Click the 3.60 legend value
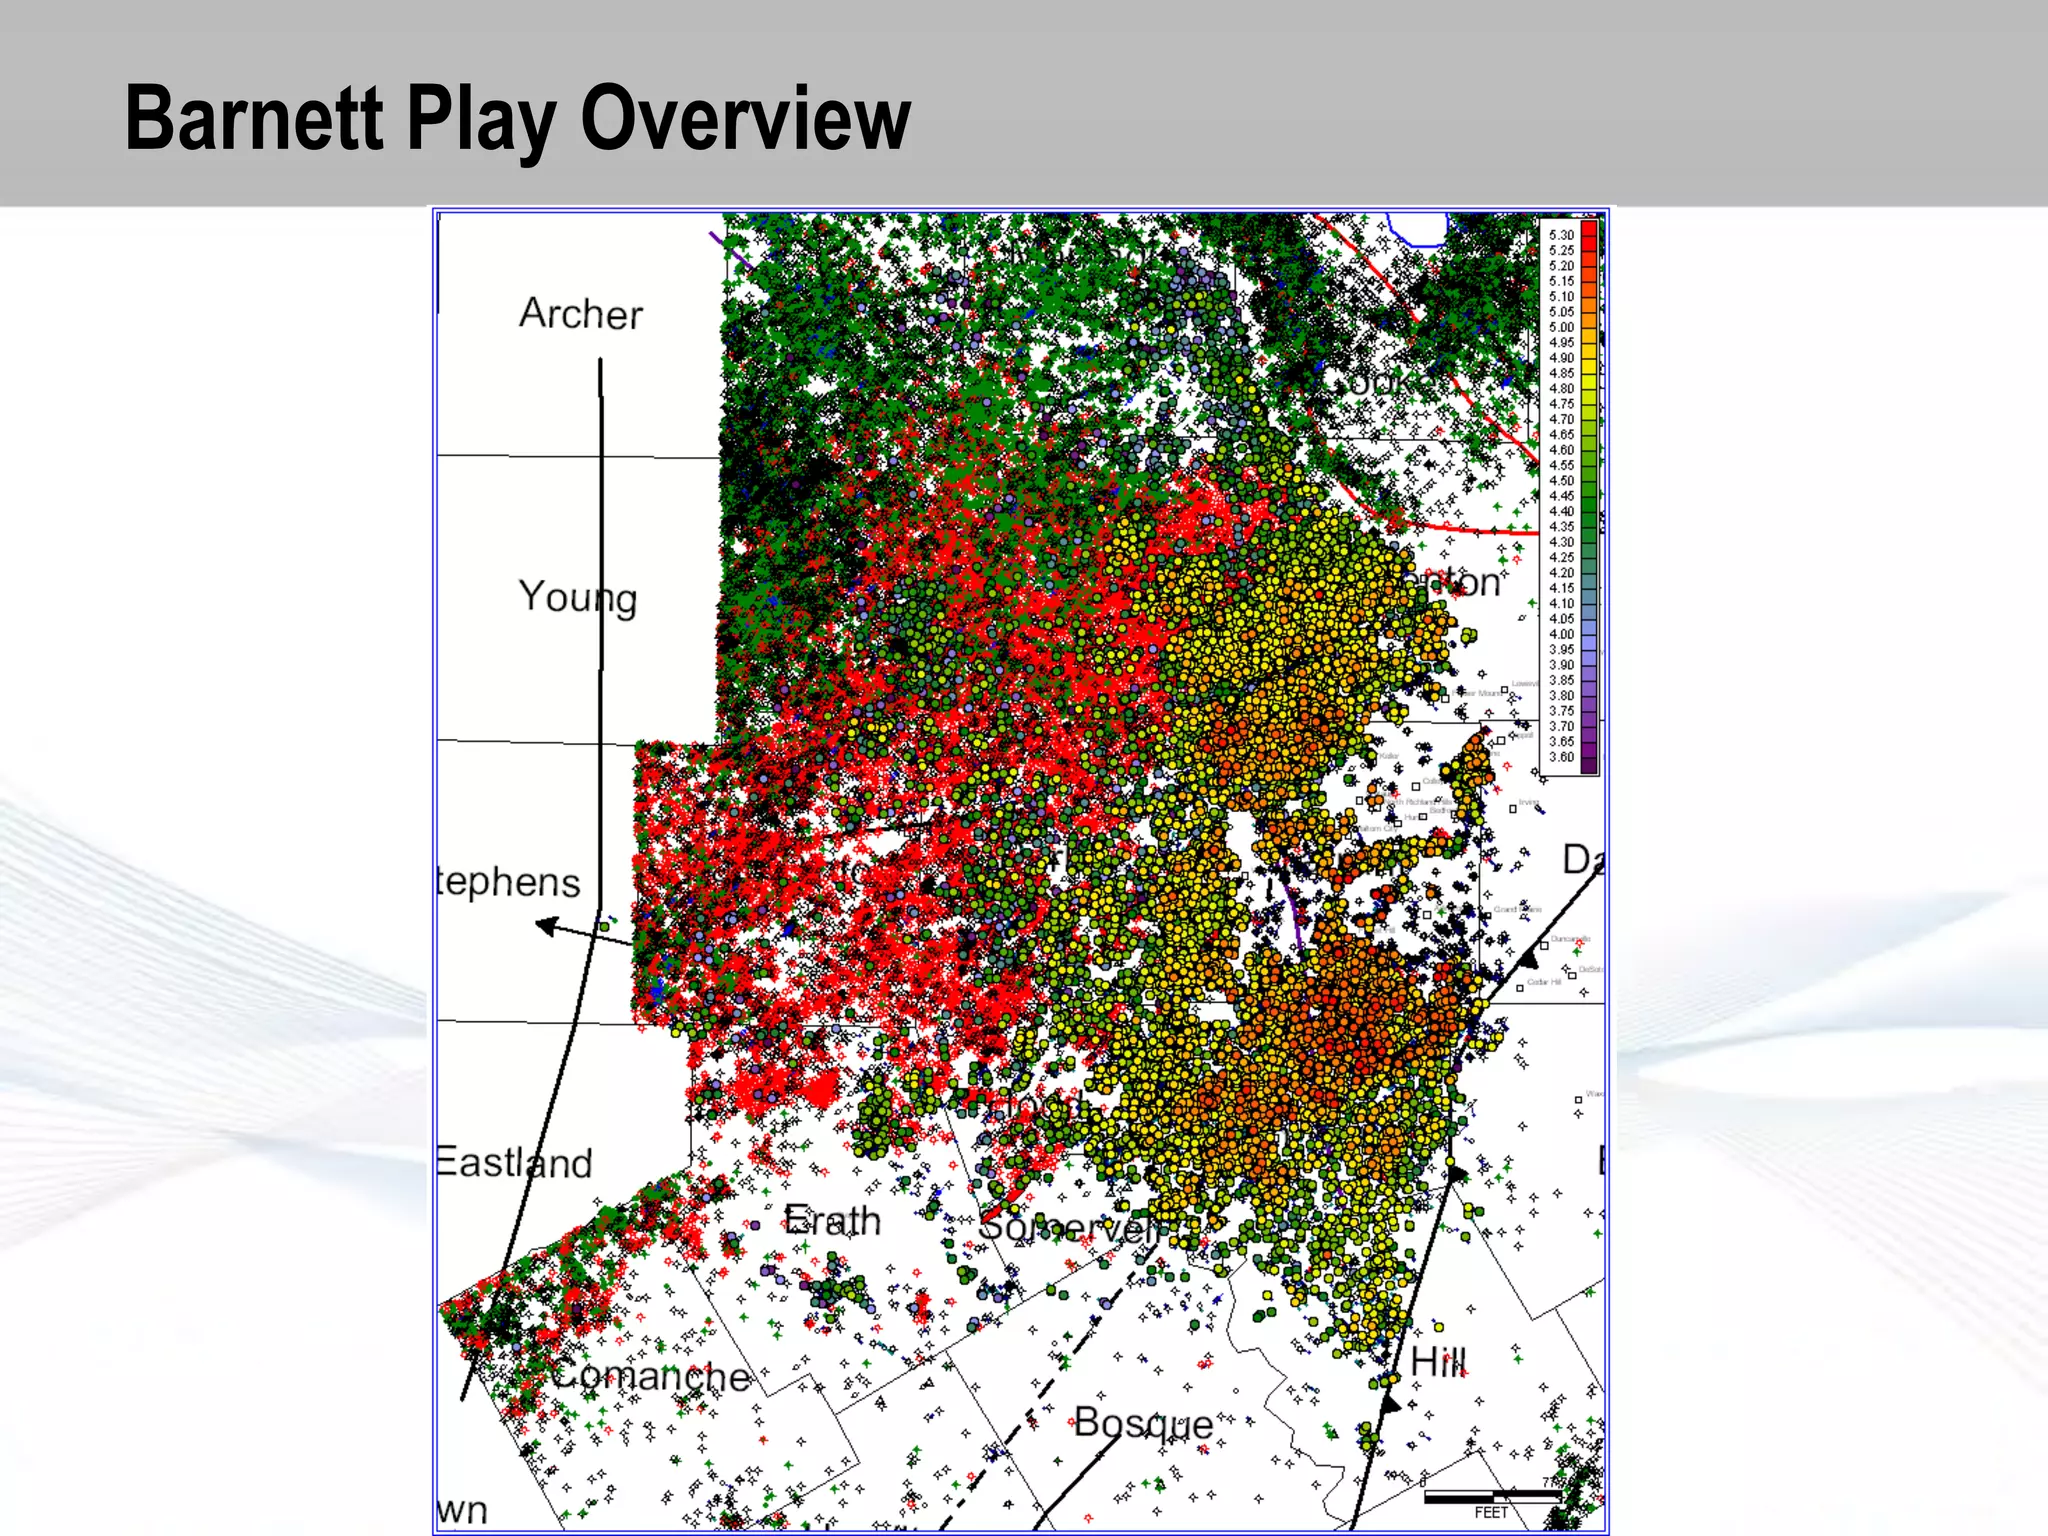 [x=1561, y=757]
